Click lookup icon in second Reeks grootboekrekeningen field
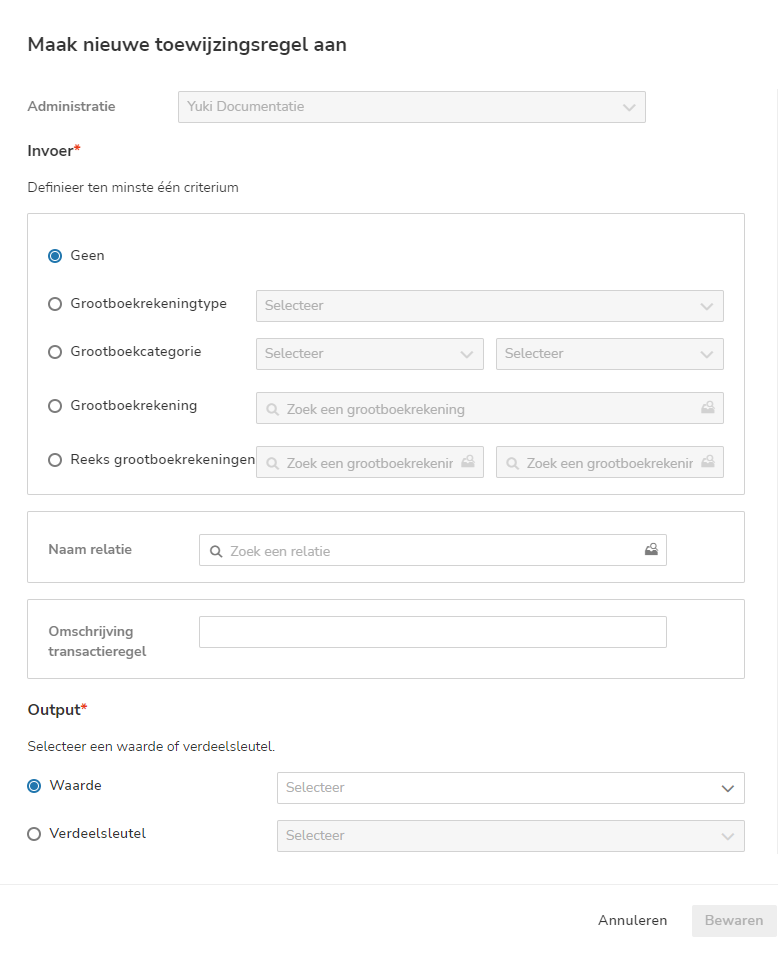 coord(707,462)
